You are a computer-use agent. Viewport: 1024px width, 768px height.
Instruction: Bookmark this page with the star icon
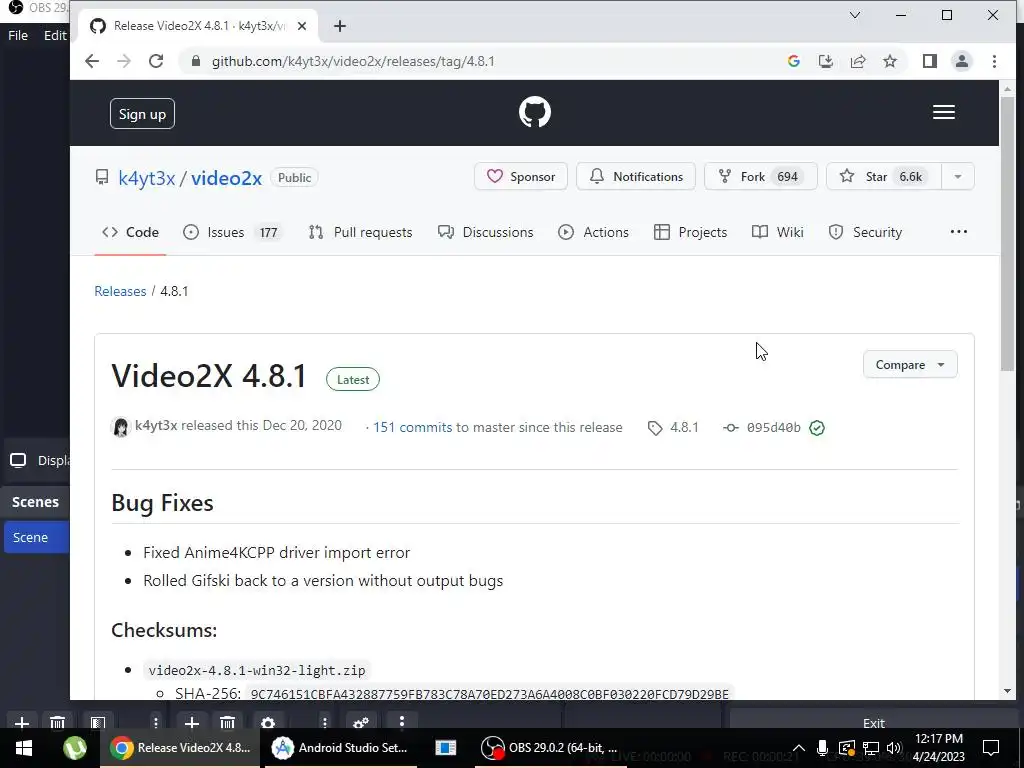[889, 61]
